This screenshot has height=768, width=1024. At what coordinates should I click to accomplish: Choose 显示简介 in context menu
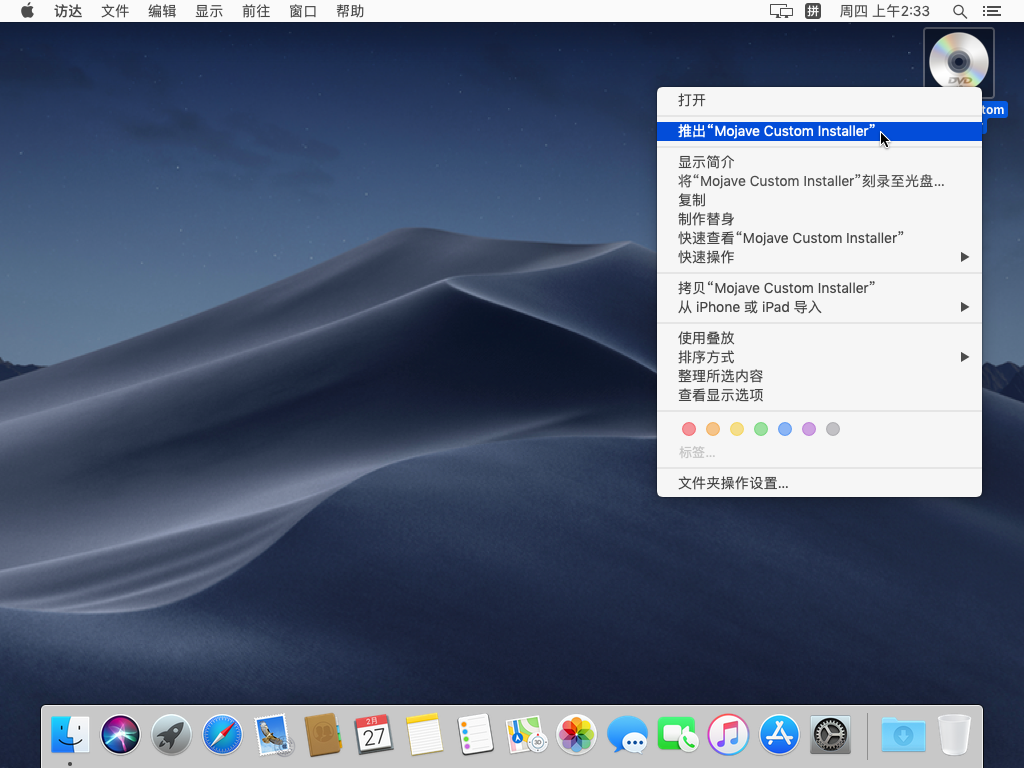tap(820, 162)
